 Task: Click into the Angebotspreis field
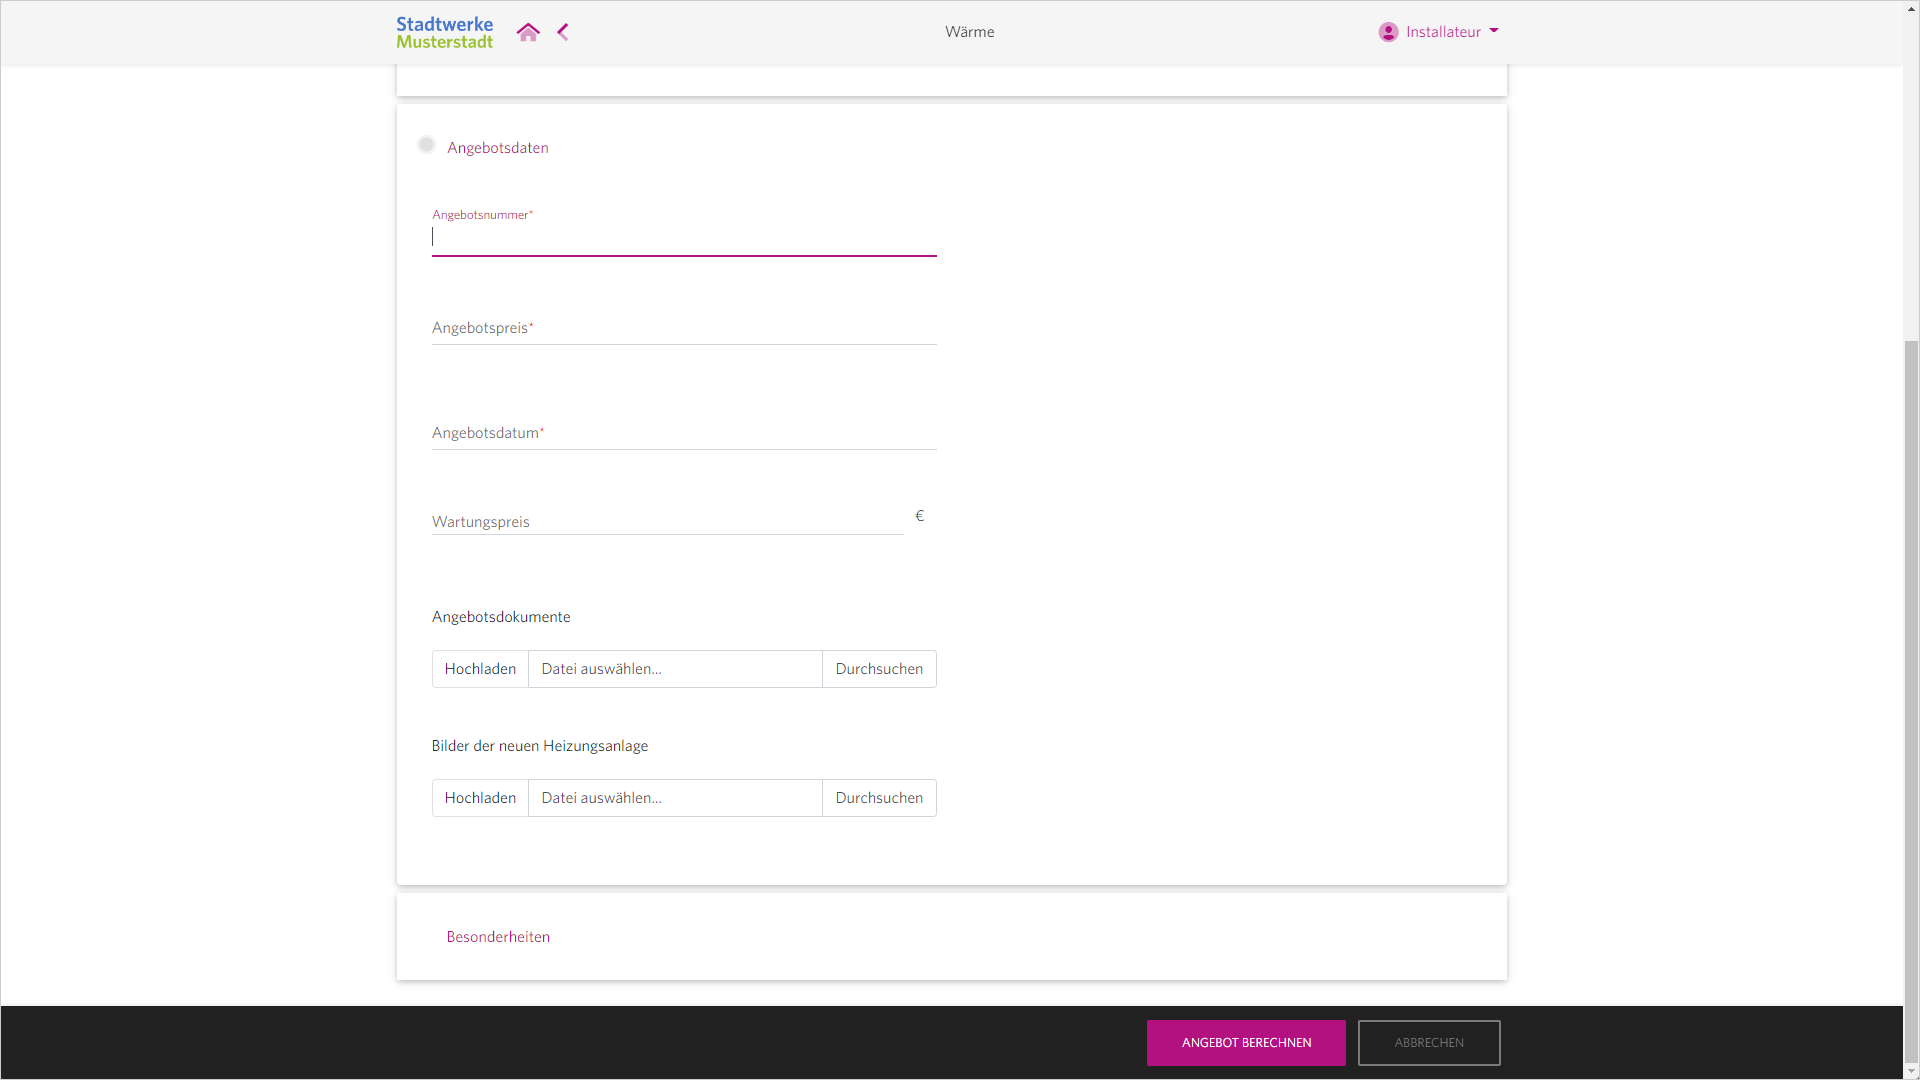pos(684,328)
